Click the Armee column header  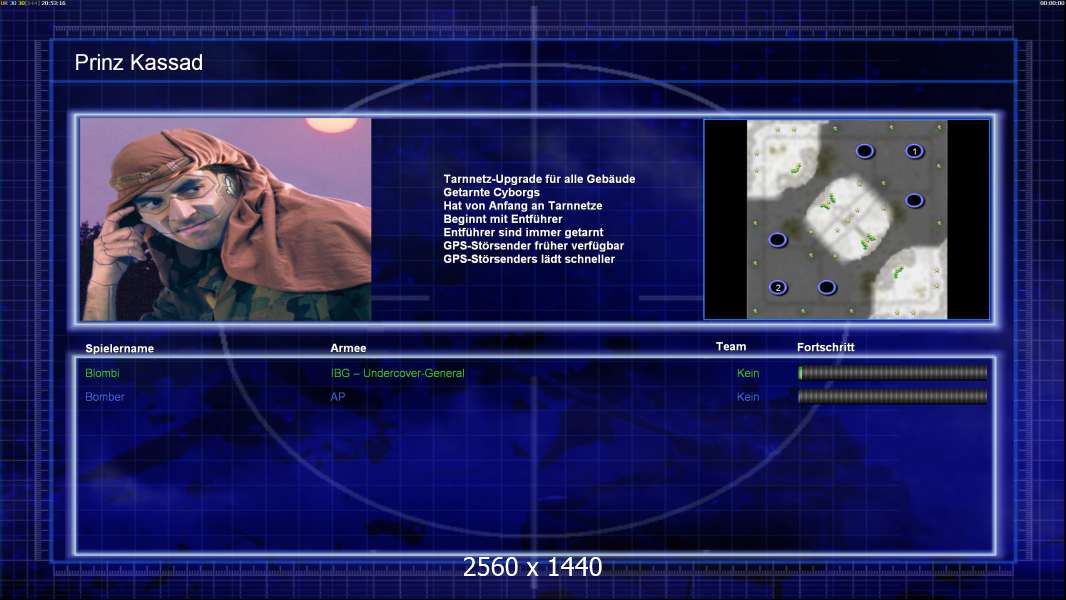click(348, 348)
